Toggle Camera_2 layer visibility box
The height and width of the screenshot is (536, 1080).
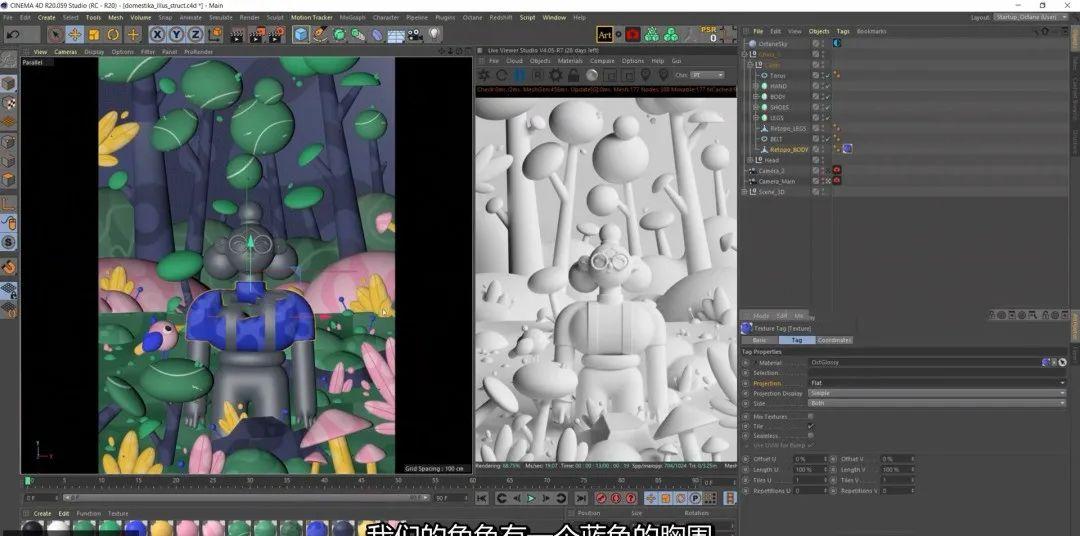click(816, 170)
